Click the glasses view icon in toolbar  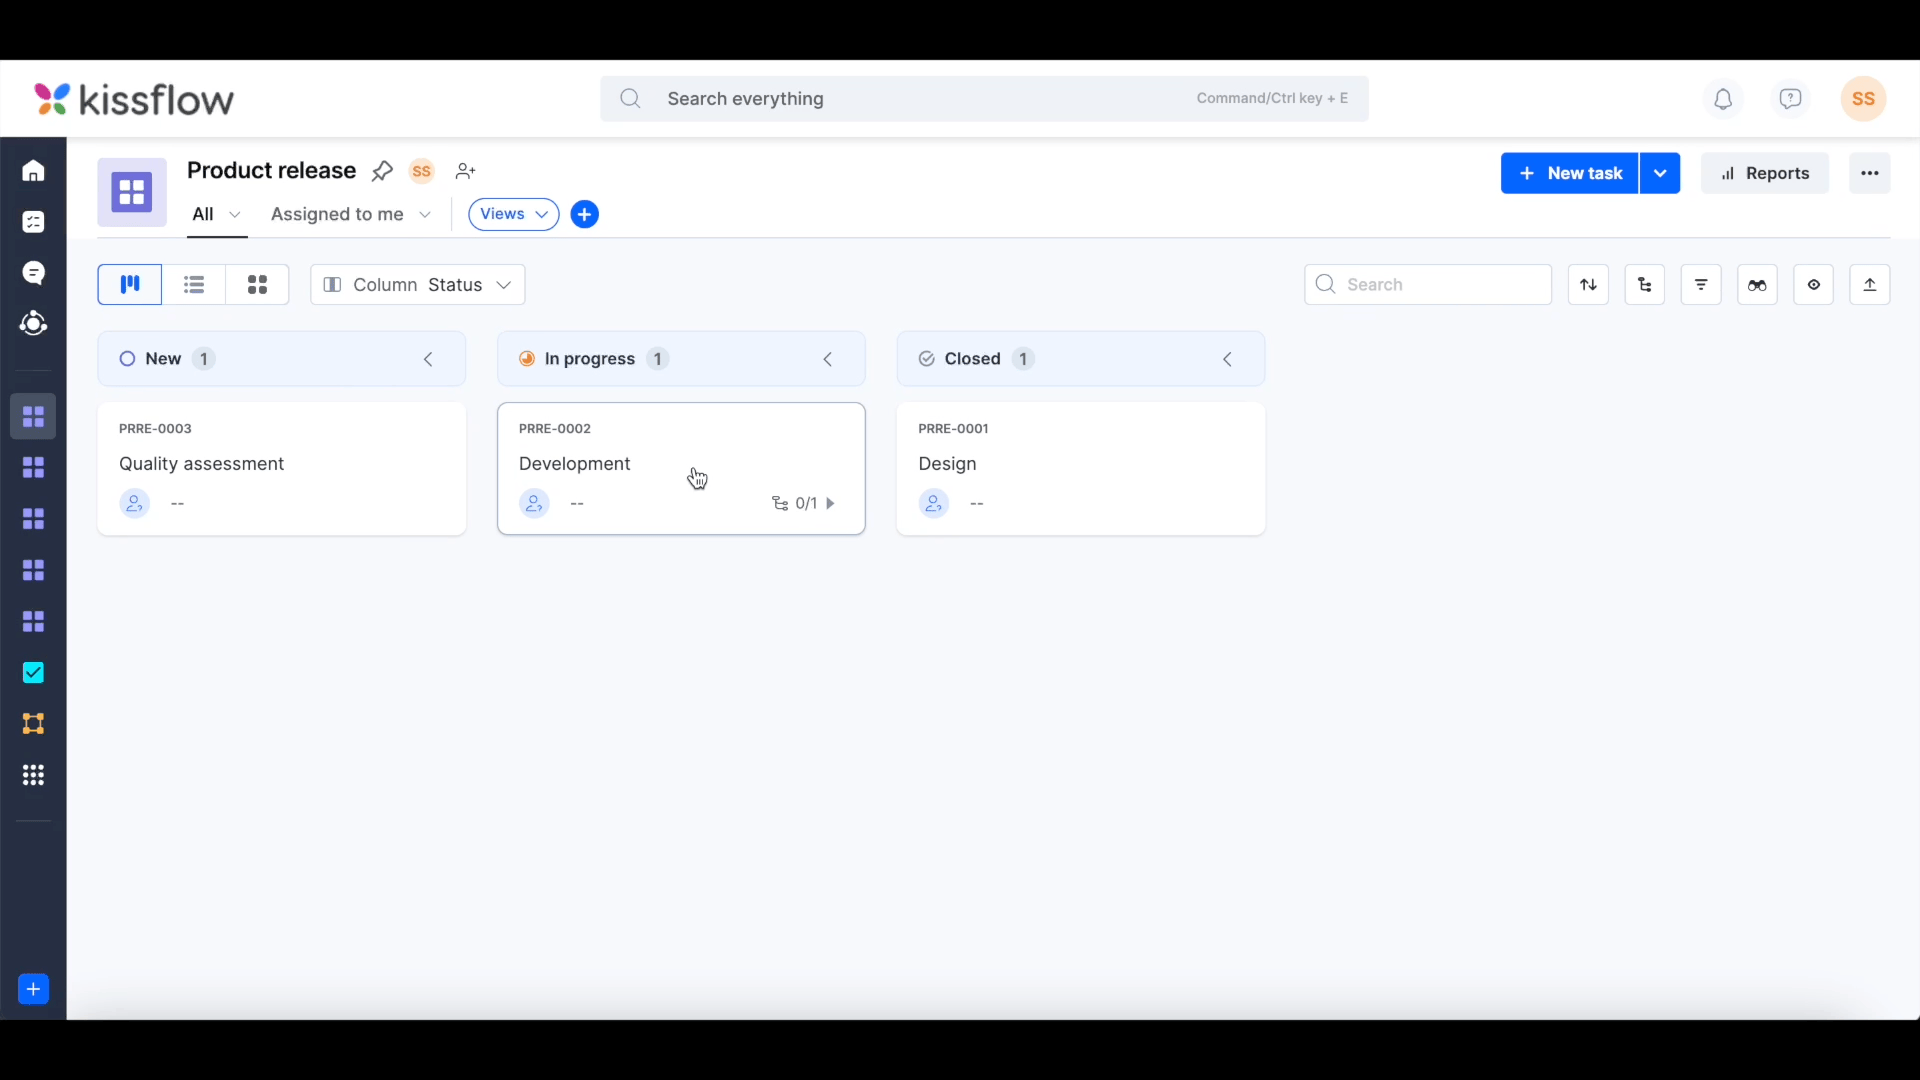(x=1757, y=285)
